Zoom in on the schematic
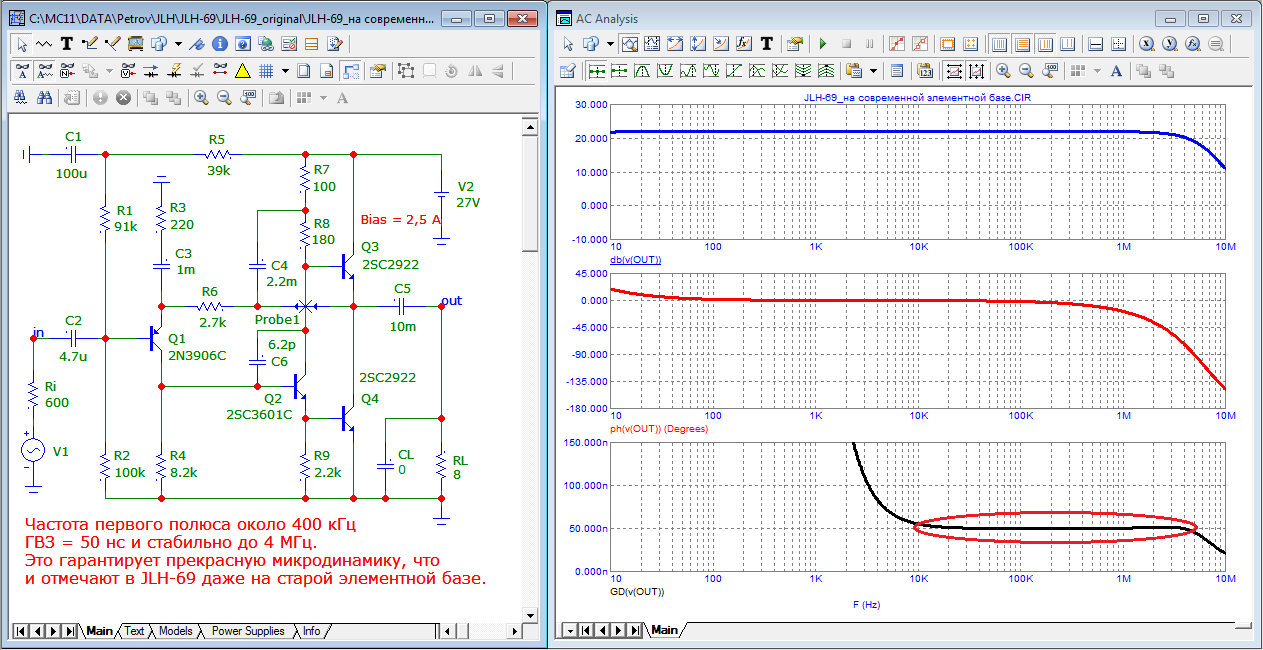This screenshot has height=650, width=1263. 201,98
